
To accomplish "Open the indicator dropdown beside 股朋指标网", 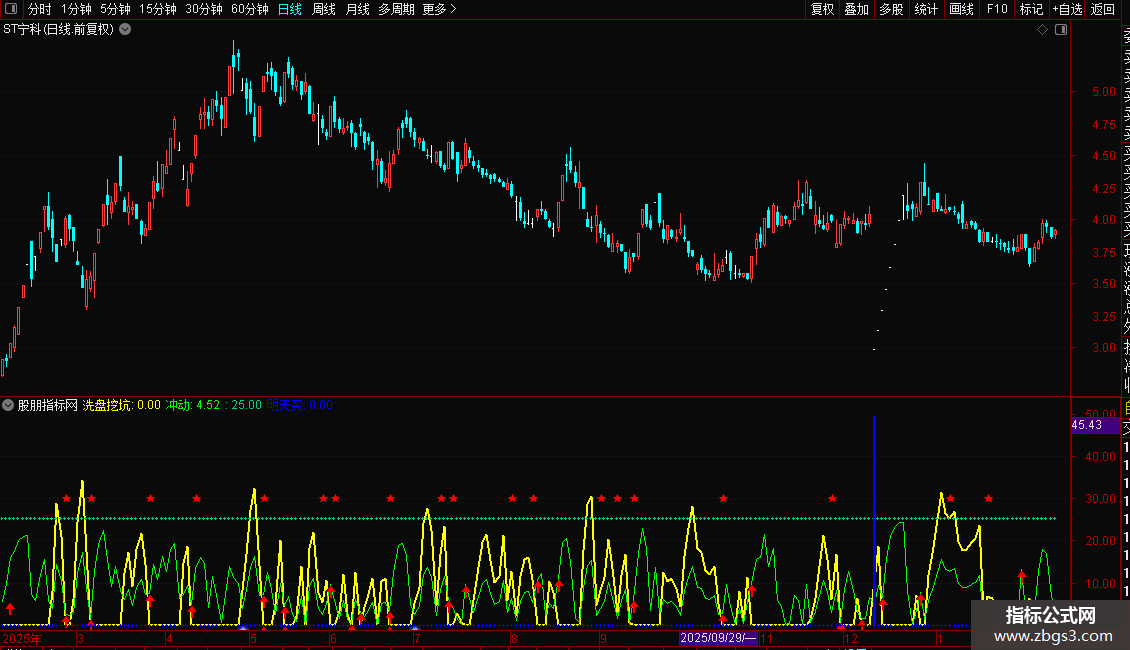I will click(x=8, y=405).
